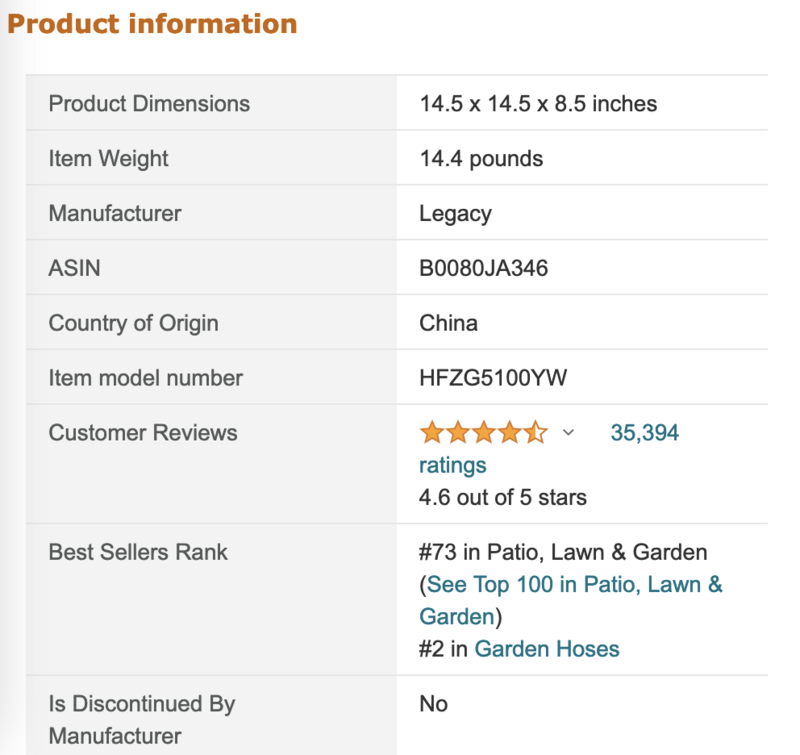Click the Item Weight label

coord(108,158)
